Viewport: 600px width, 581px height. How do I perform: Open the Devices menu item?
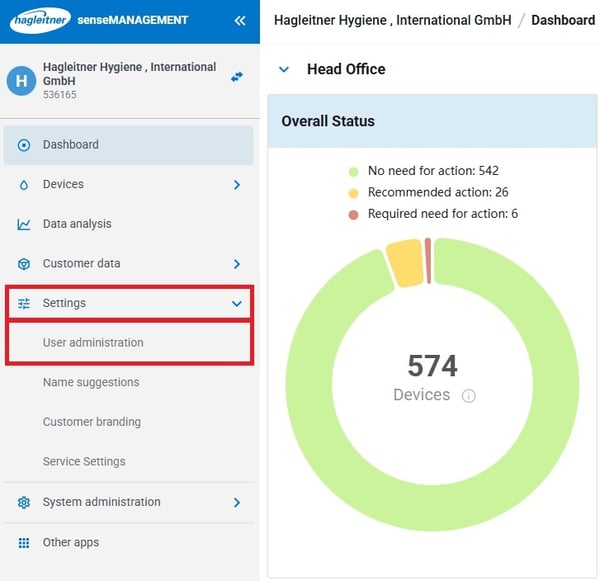[128, 185]
